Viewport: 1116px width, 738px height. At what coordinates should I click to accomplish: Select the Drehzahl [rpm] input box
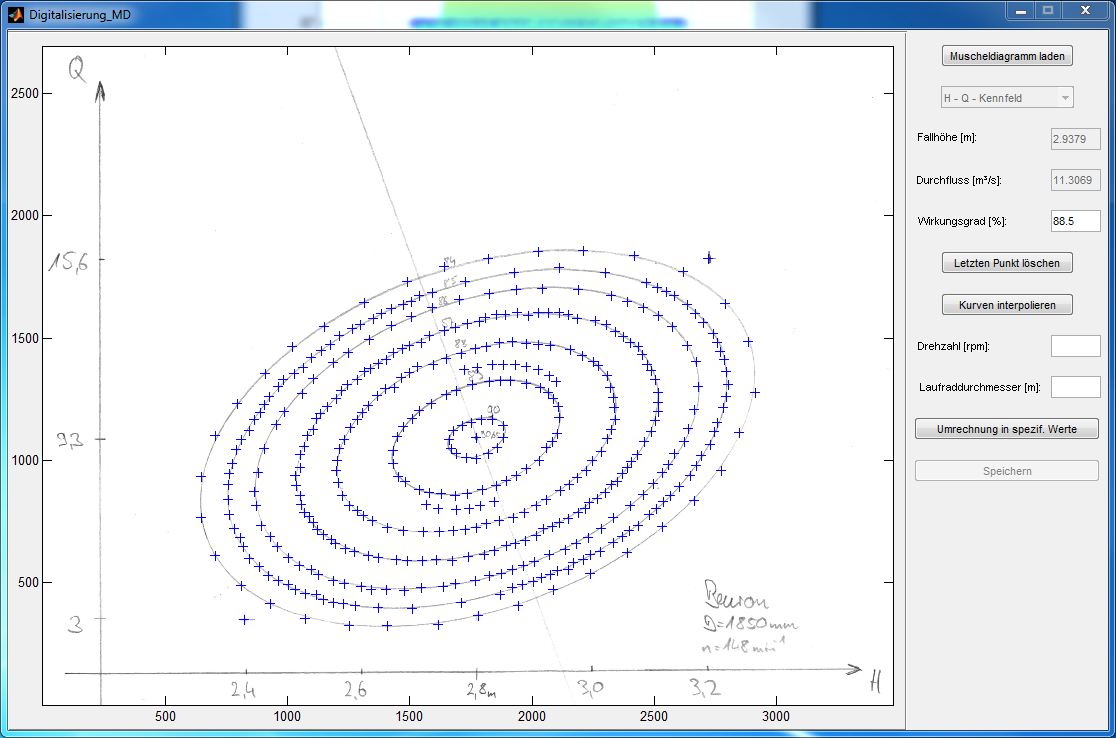1075,346
